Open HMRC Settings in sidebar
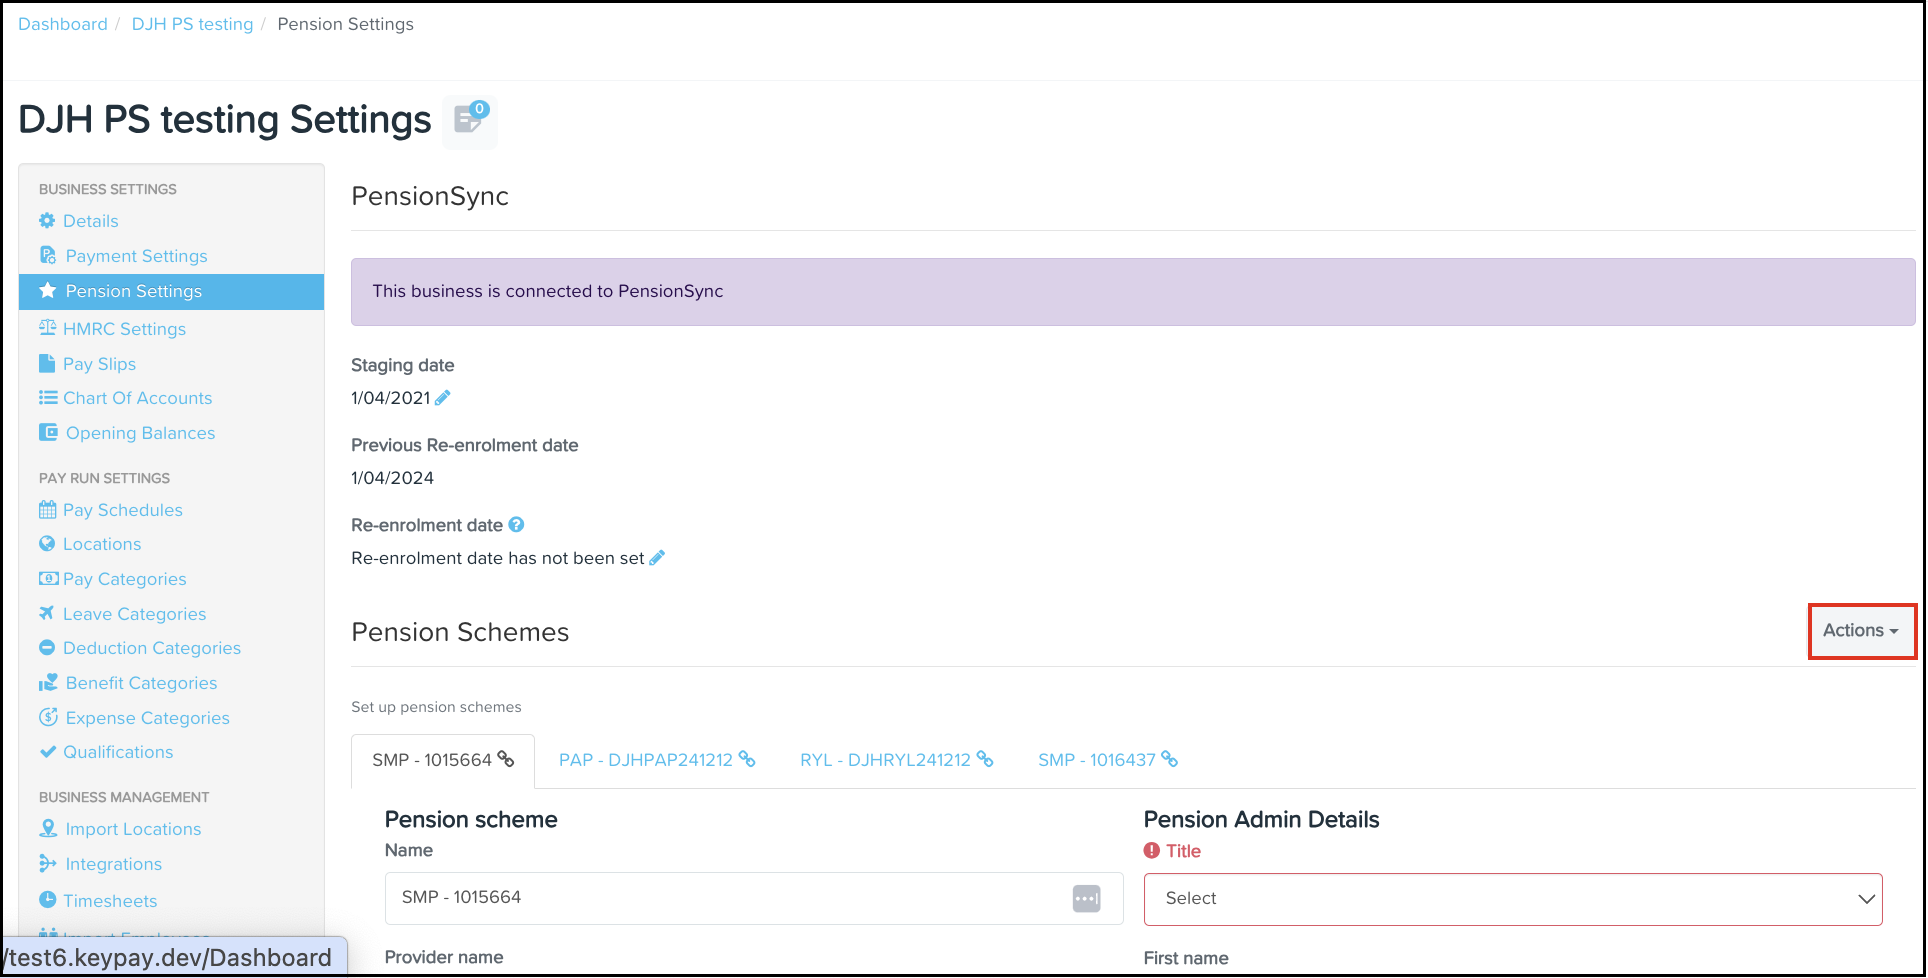The image size is (1928, 978). [124, 329]
